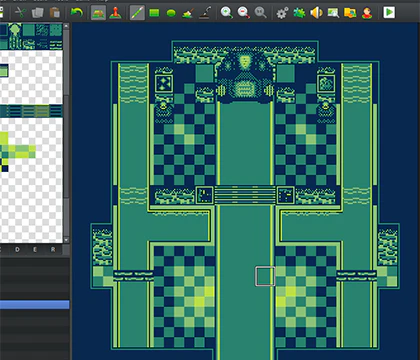Switch to tileset tab D
The image size is (420, 360).
[17, 249]
